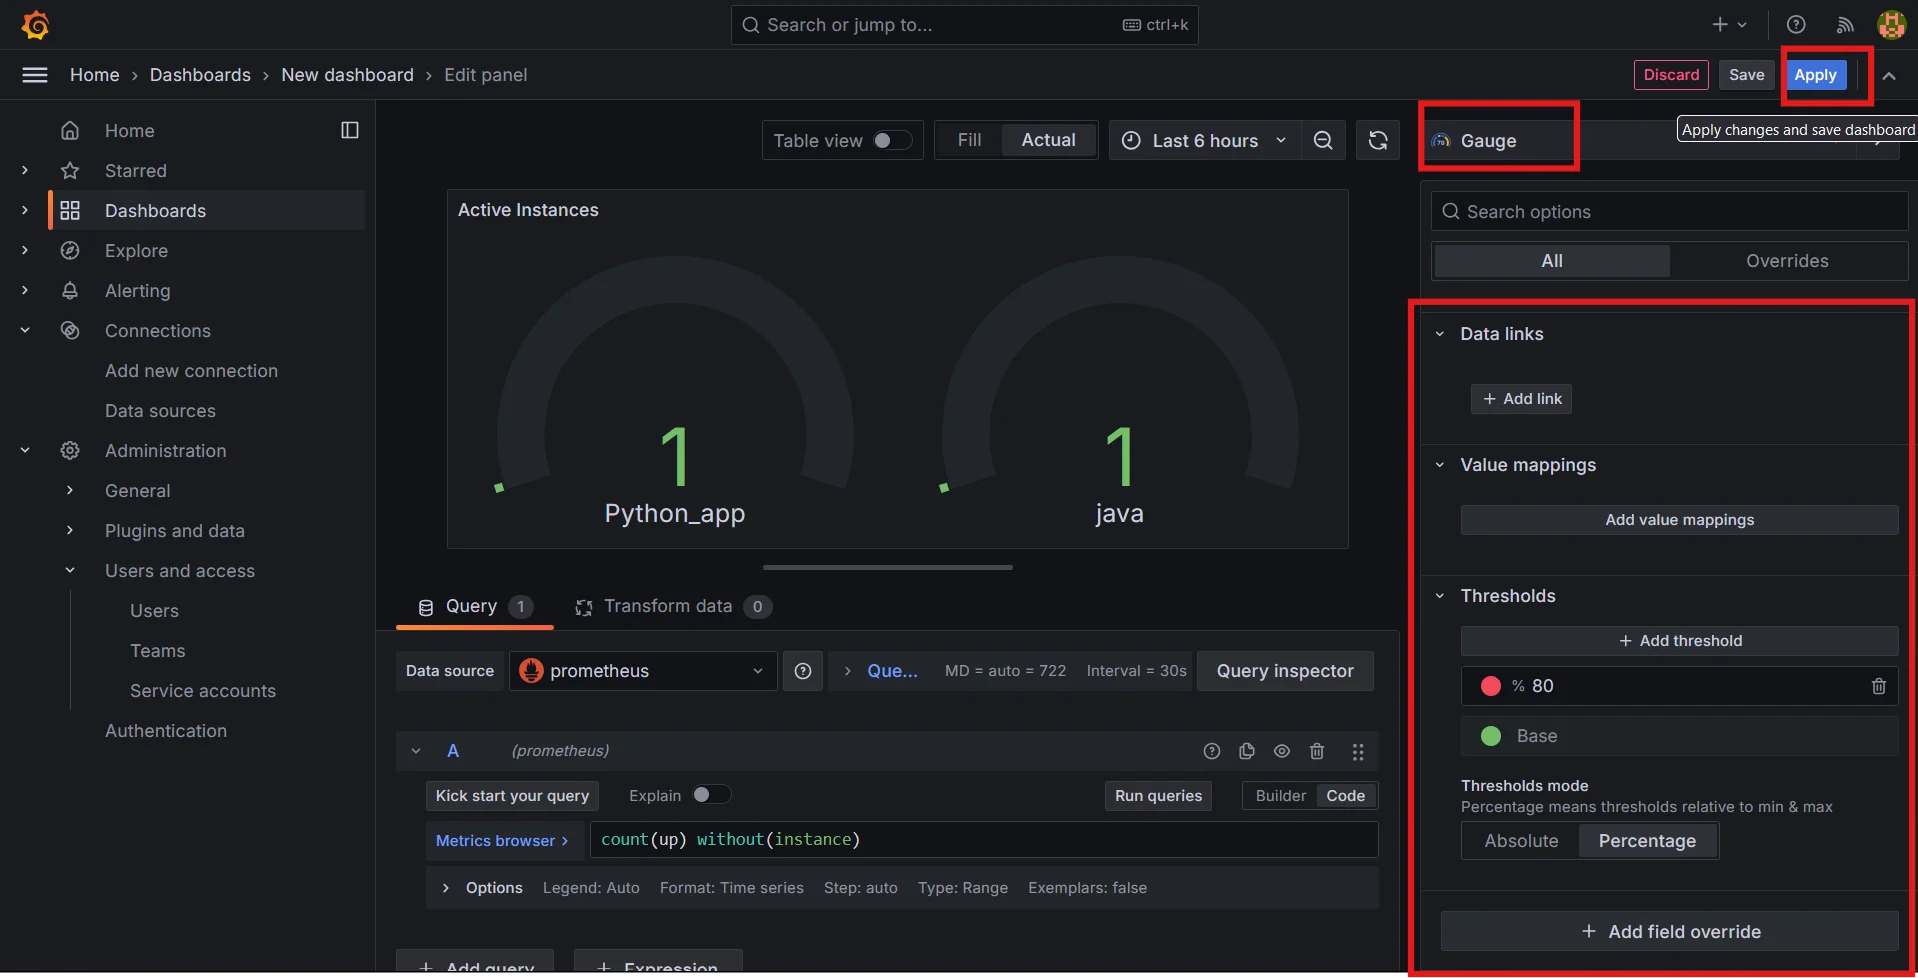Apply changes with Apply button

point(1815,75)
